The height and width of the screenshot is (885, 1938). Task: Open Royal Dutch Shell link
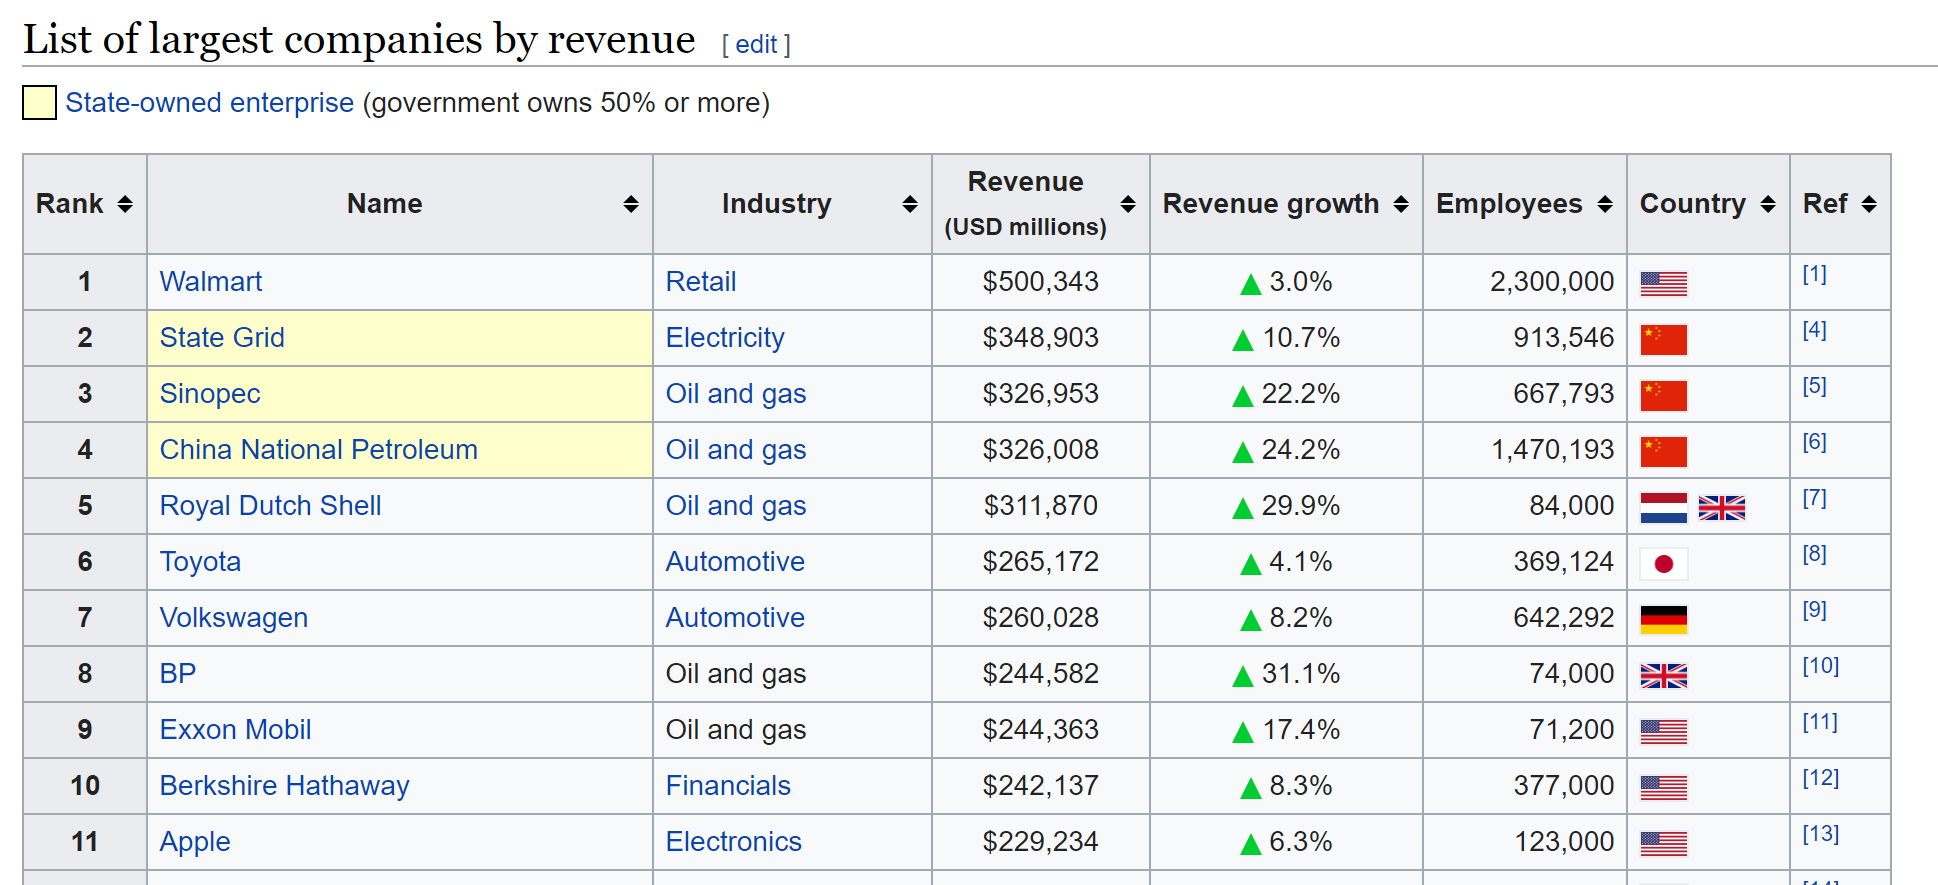pyautogui.click(x=271, y=506)
